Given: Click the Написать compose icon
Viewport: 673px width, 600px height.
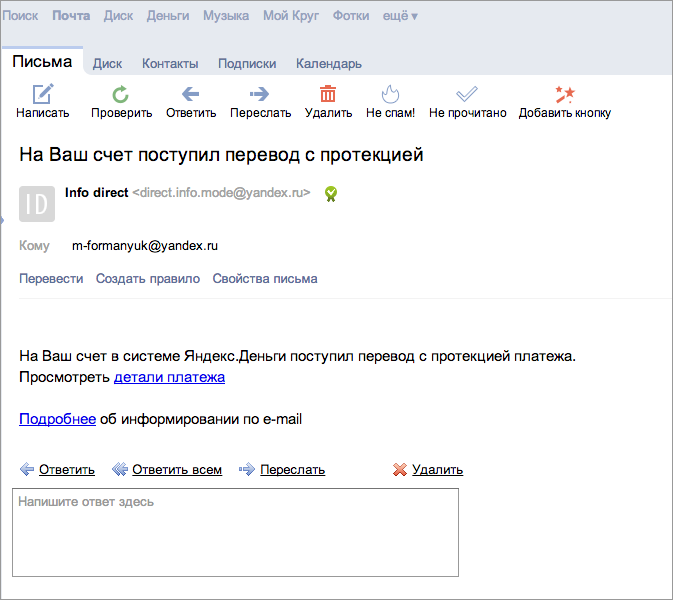Looking at the screenshot, I should click(43, 94).
